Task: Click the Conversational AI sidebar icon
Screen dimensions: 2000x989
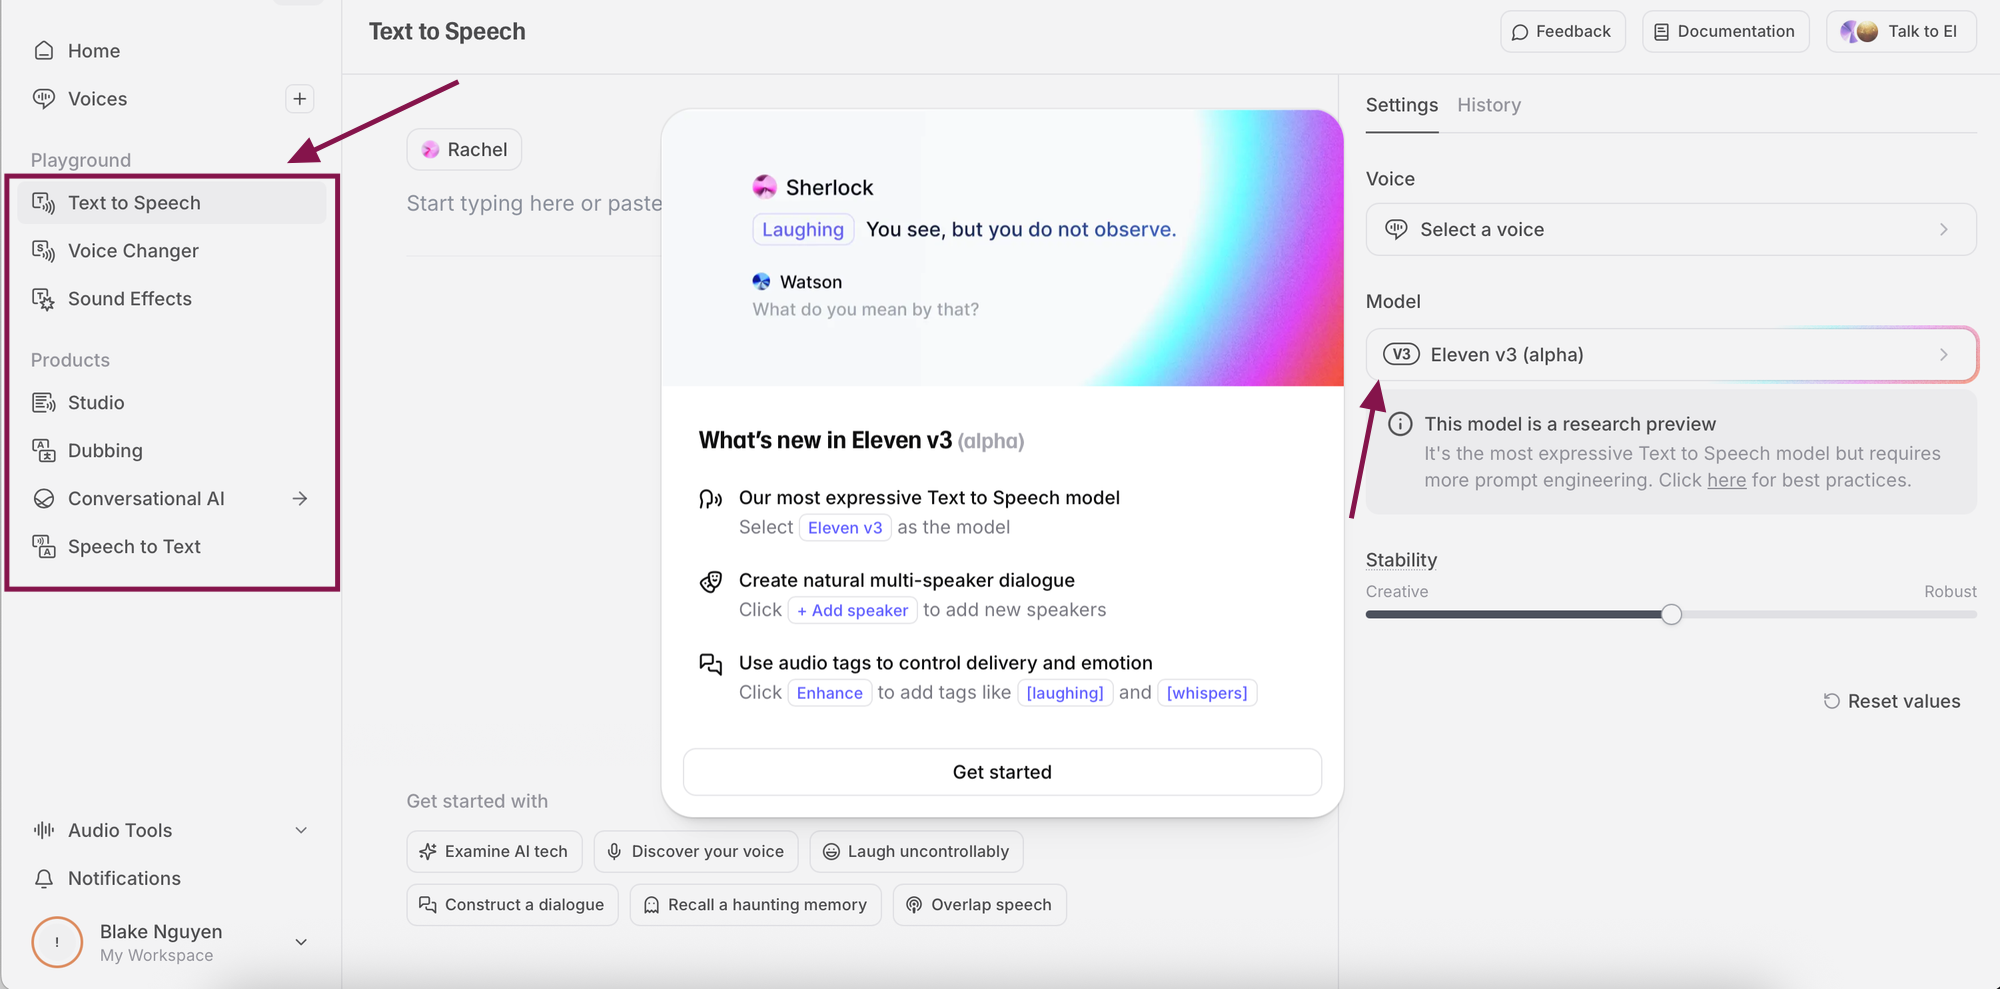Action: (44, 499)
